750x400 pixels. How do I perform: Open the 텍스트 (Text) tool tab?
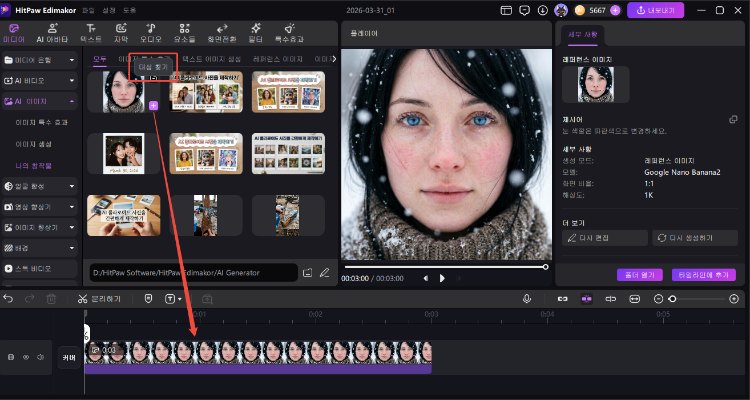point(91,33)
